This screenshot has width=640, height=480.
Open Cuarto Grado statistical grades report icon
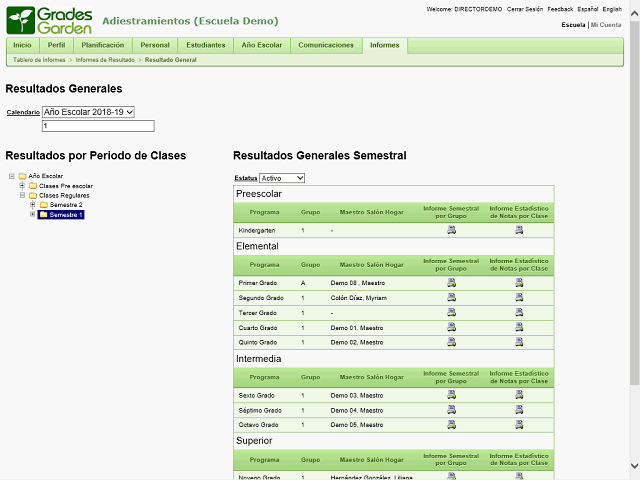519,327
